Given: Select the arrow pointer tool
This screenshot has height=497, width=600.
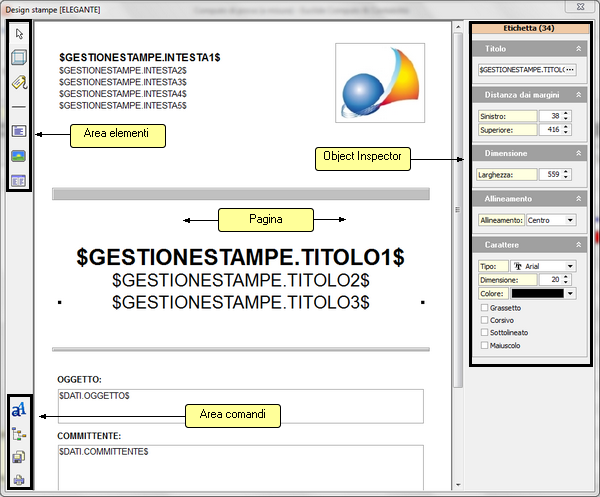Looking at the screenshot, I should coord(19,33).
